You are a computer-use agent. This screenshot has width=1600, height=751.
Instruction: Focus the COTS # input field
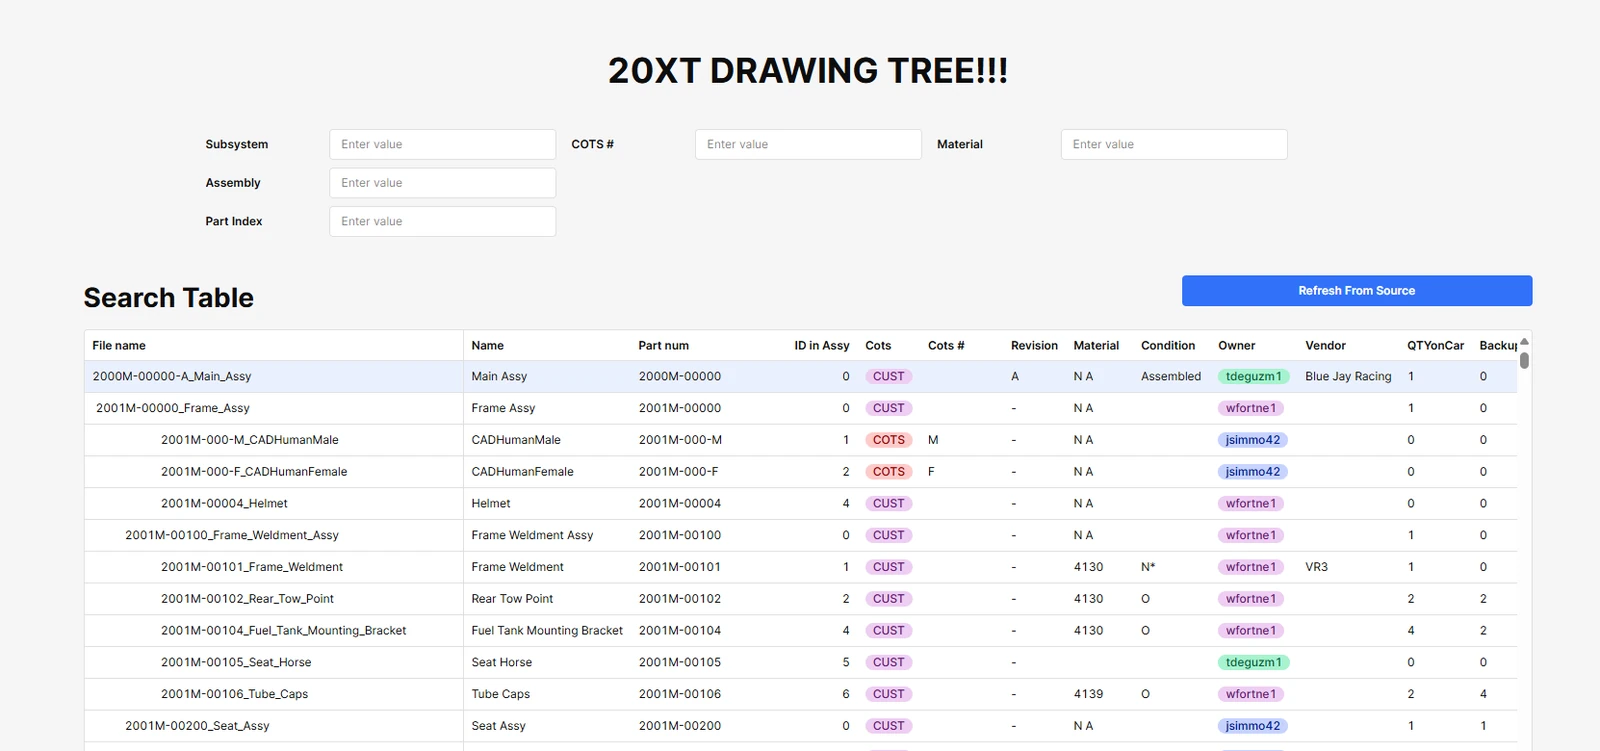point(808,144)
